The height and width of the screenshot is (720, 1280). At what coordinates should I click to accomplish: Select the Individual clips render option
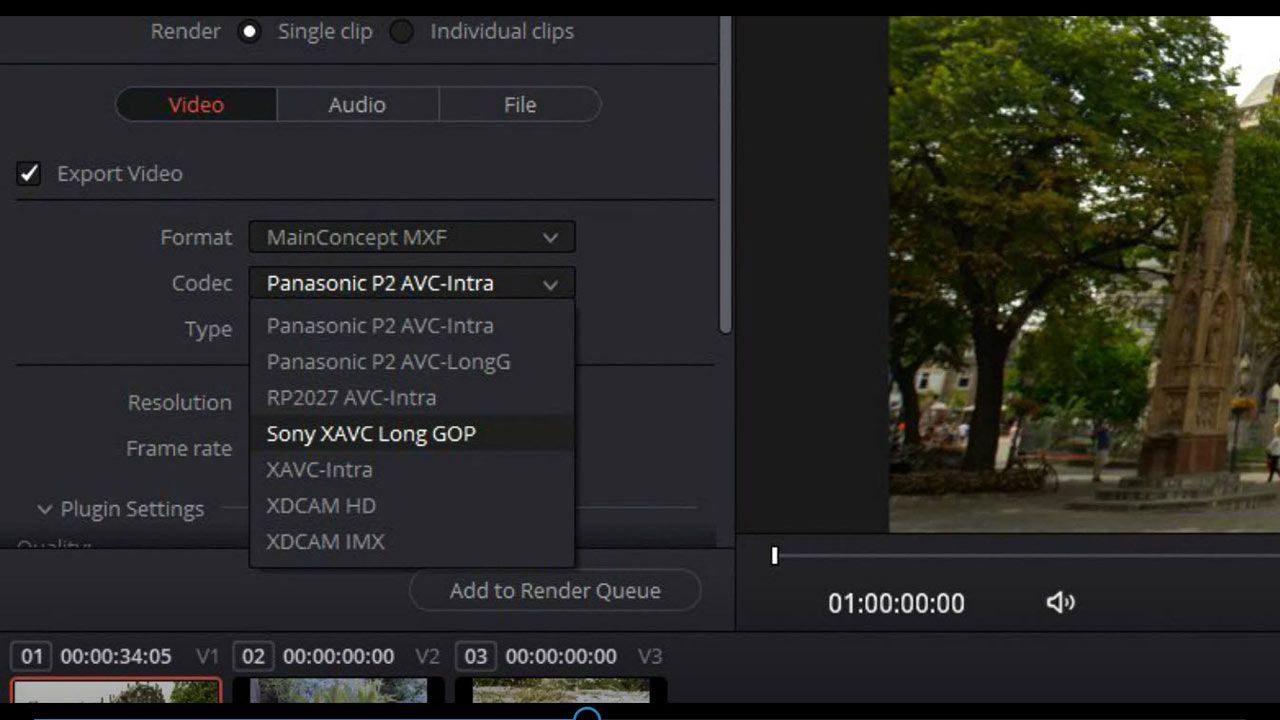tap(401, 32)
